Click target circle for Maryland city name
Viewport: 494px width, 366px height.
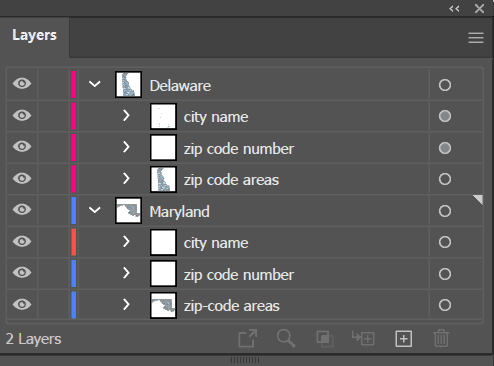445,242
